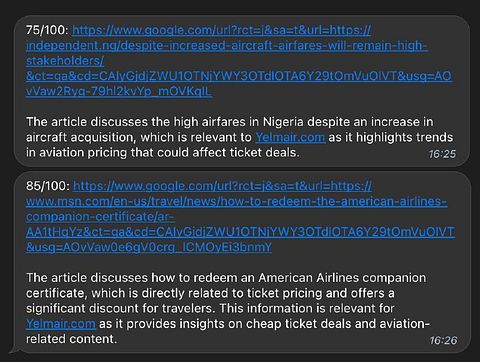Click link line starting 'AA1tHqYz&ct=ga'
Image resolution: width=480 pixels, height=362 pixels.
[x=240, y=232]
